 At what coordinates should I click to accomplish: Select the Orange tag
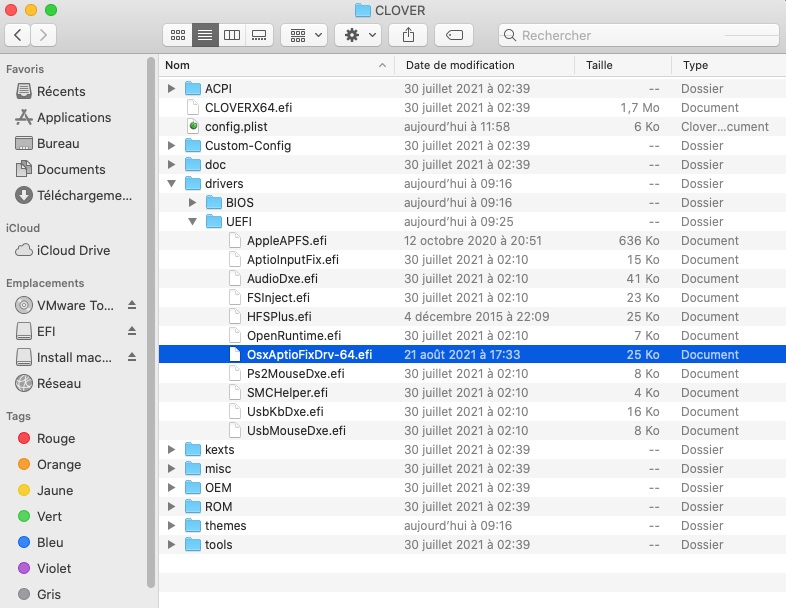tap(49, 465)
